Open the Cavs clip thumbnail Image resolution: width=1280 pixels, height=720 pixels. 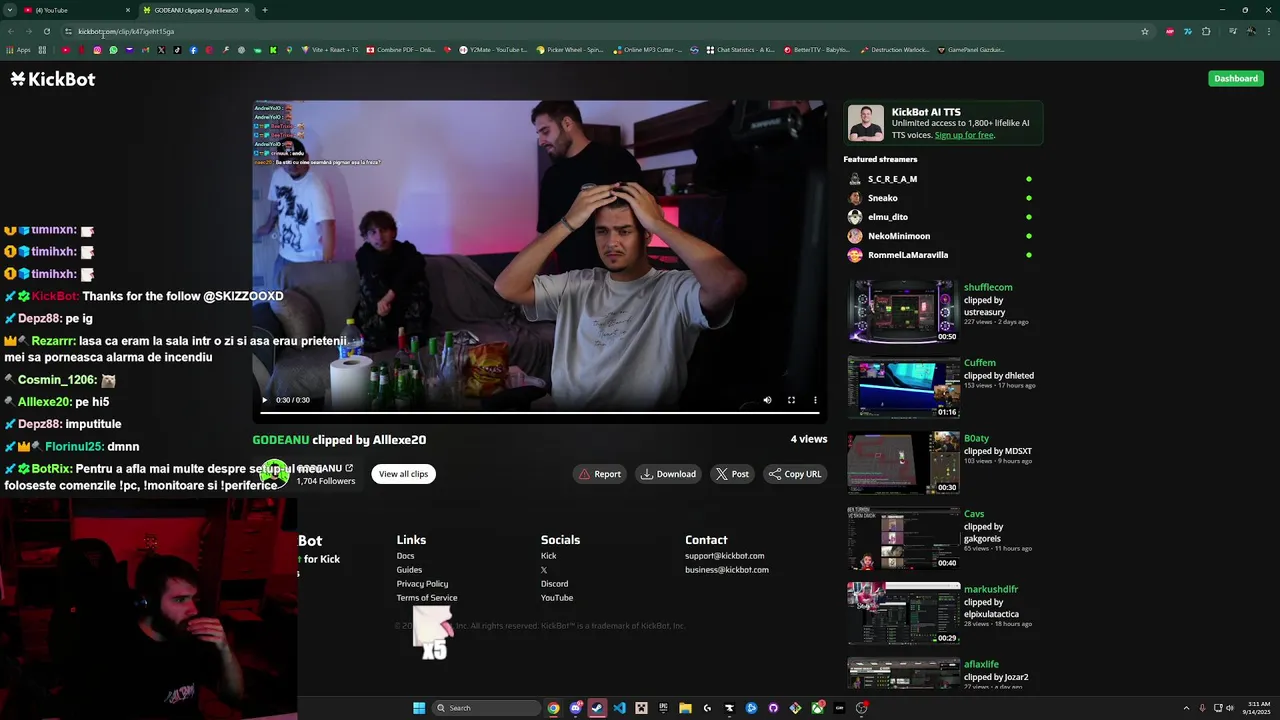903,538
